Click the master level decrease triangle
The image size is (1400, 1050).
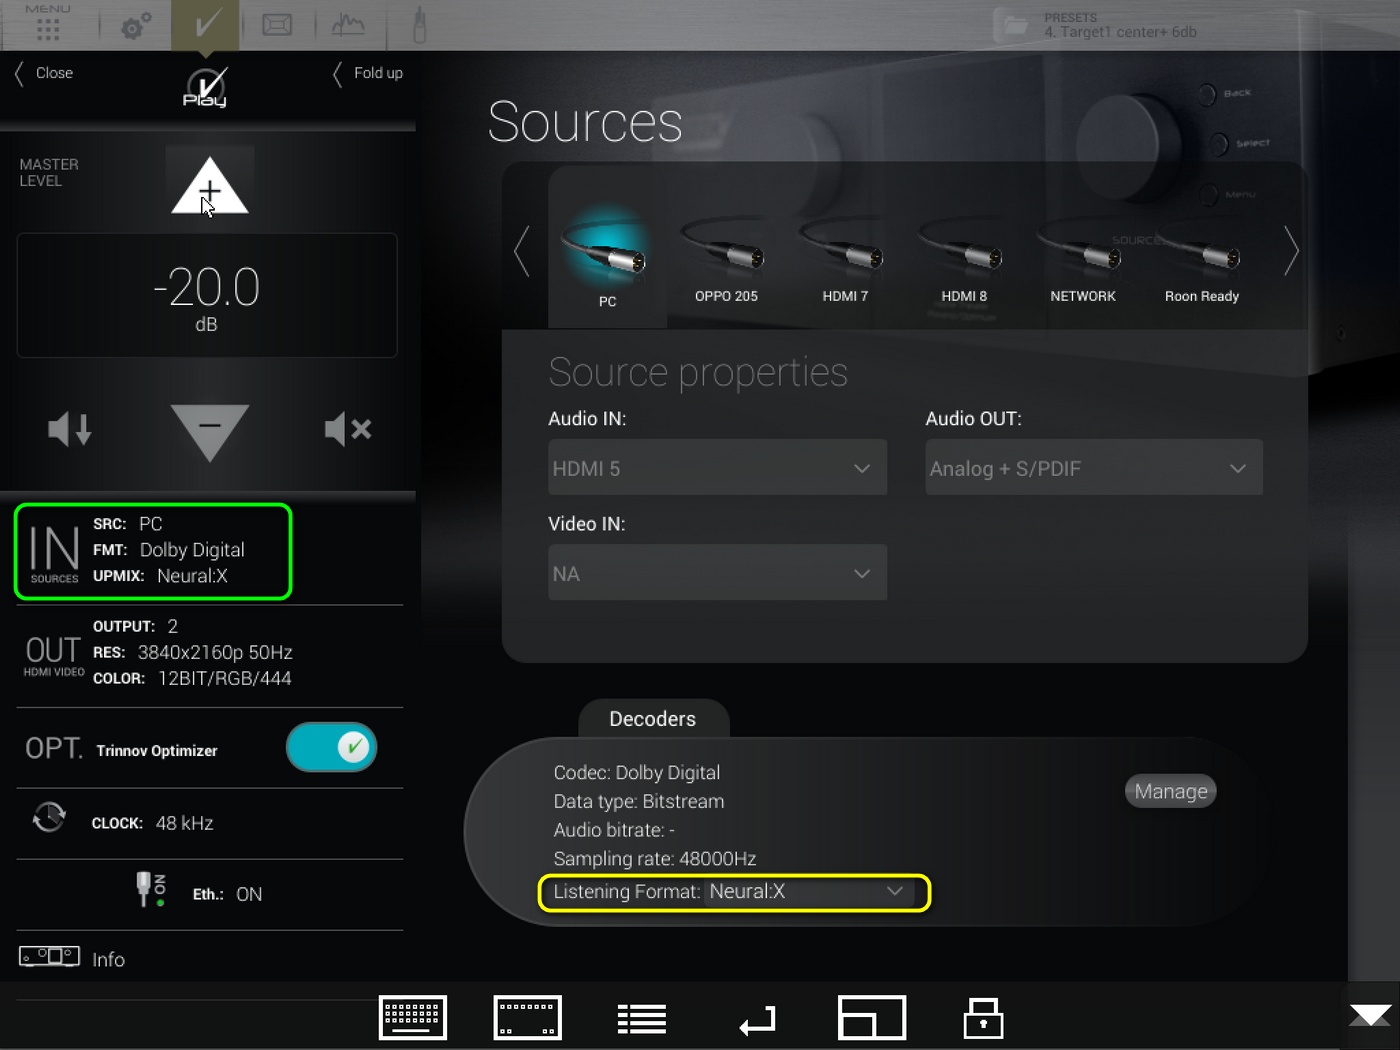point(209,430)
